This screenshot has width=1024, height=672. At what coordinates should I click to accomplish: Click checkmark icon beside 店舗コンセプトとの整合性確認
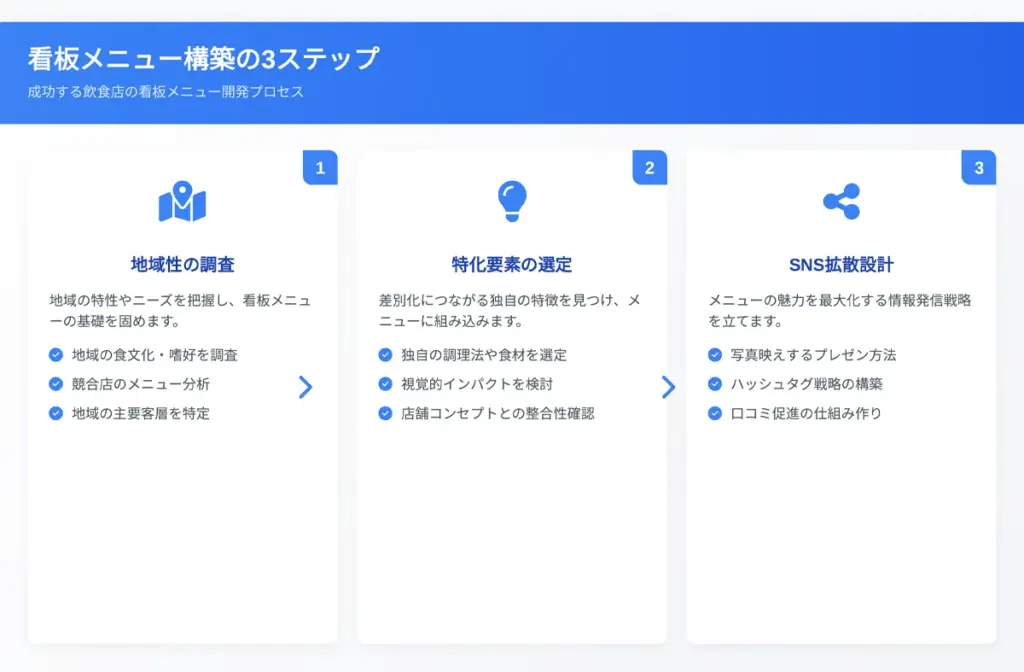point(385,413)
